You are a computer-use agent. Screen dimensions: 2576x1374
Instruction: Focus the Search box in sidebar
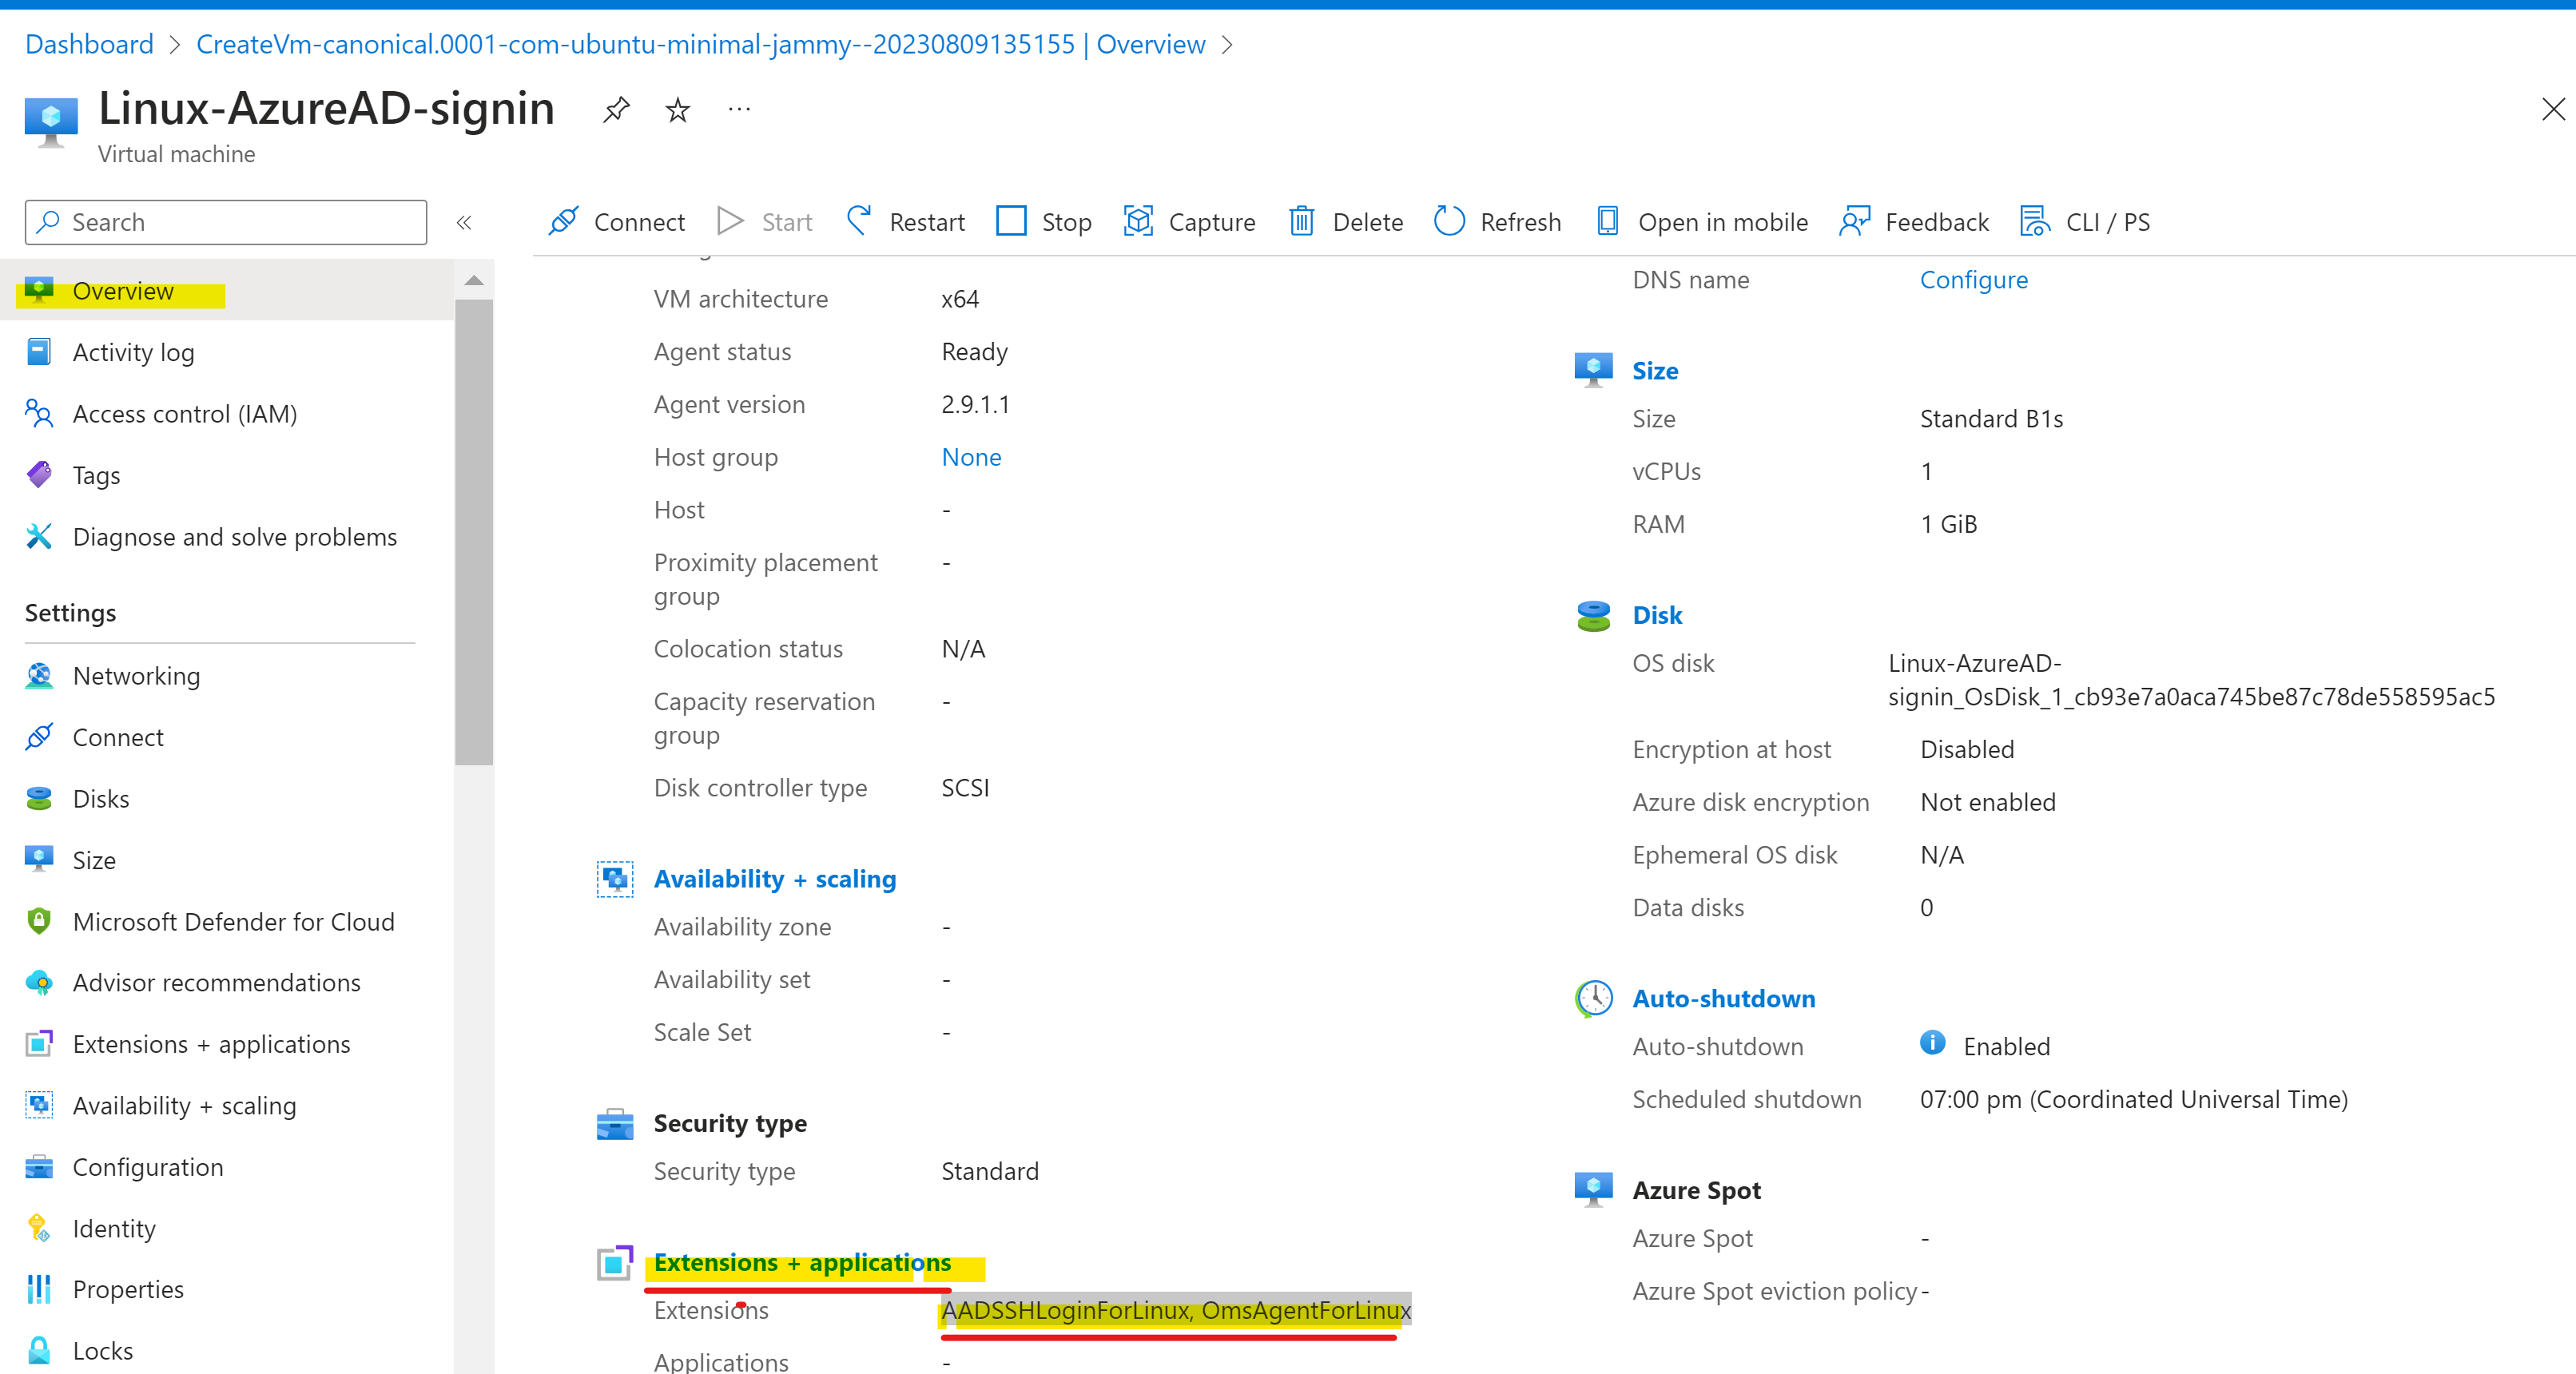pyautogui.click(x=226, y=222)
